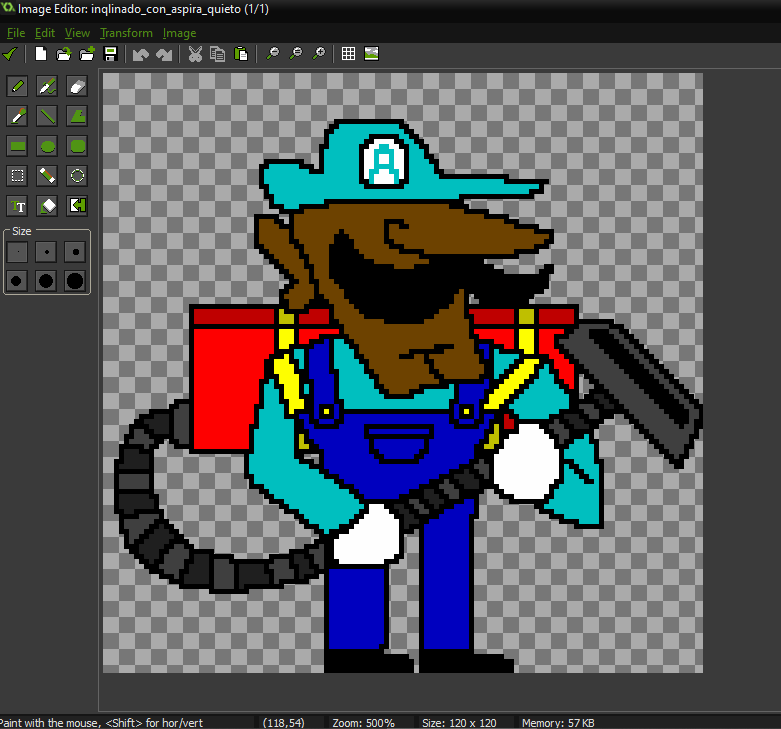The height and width of the screenshot is (729, 781).
Task: Click the Size: 120 x 120 status entry
Action: tap(459, 723)
